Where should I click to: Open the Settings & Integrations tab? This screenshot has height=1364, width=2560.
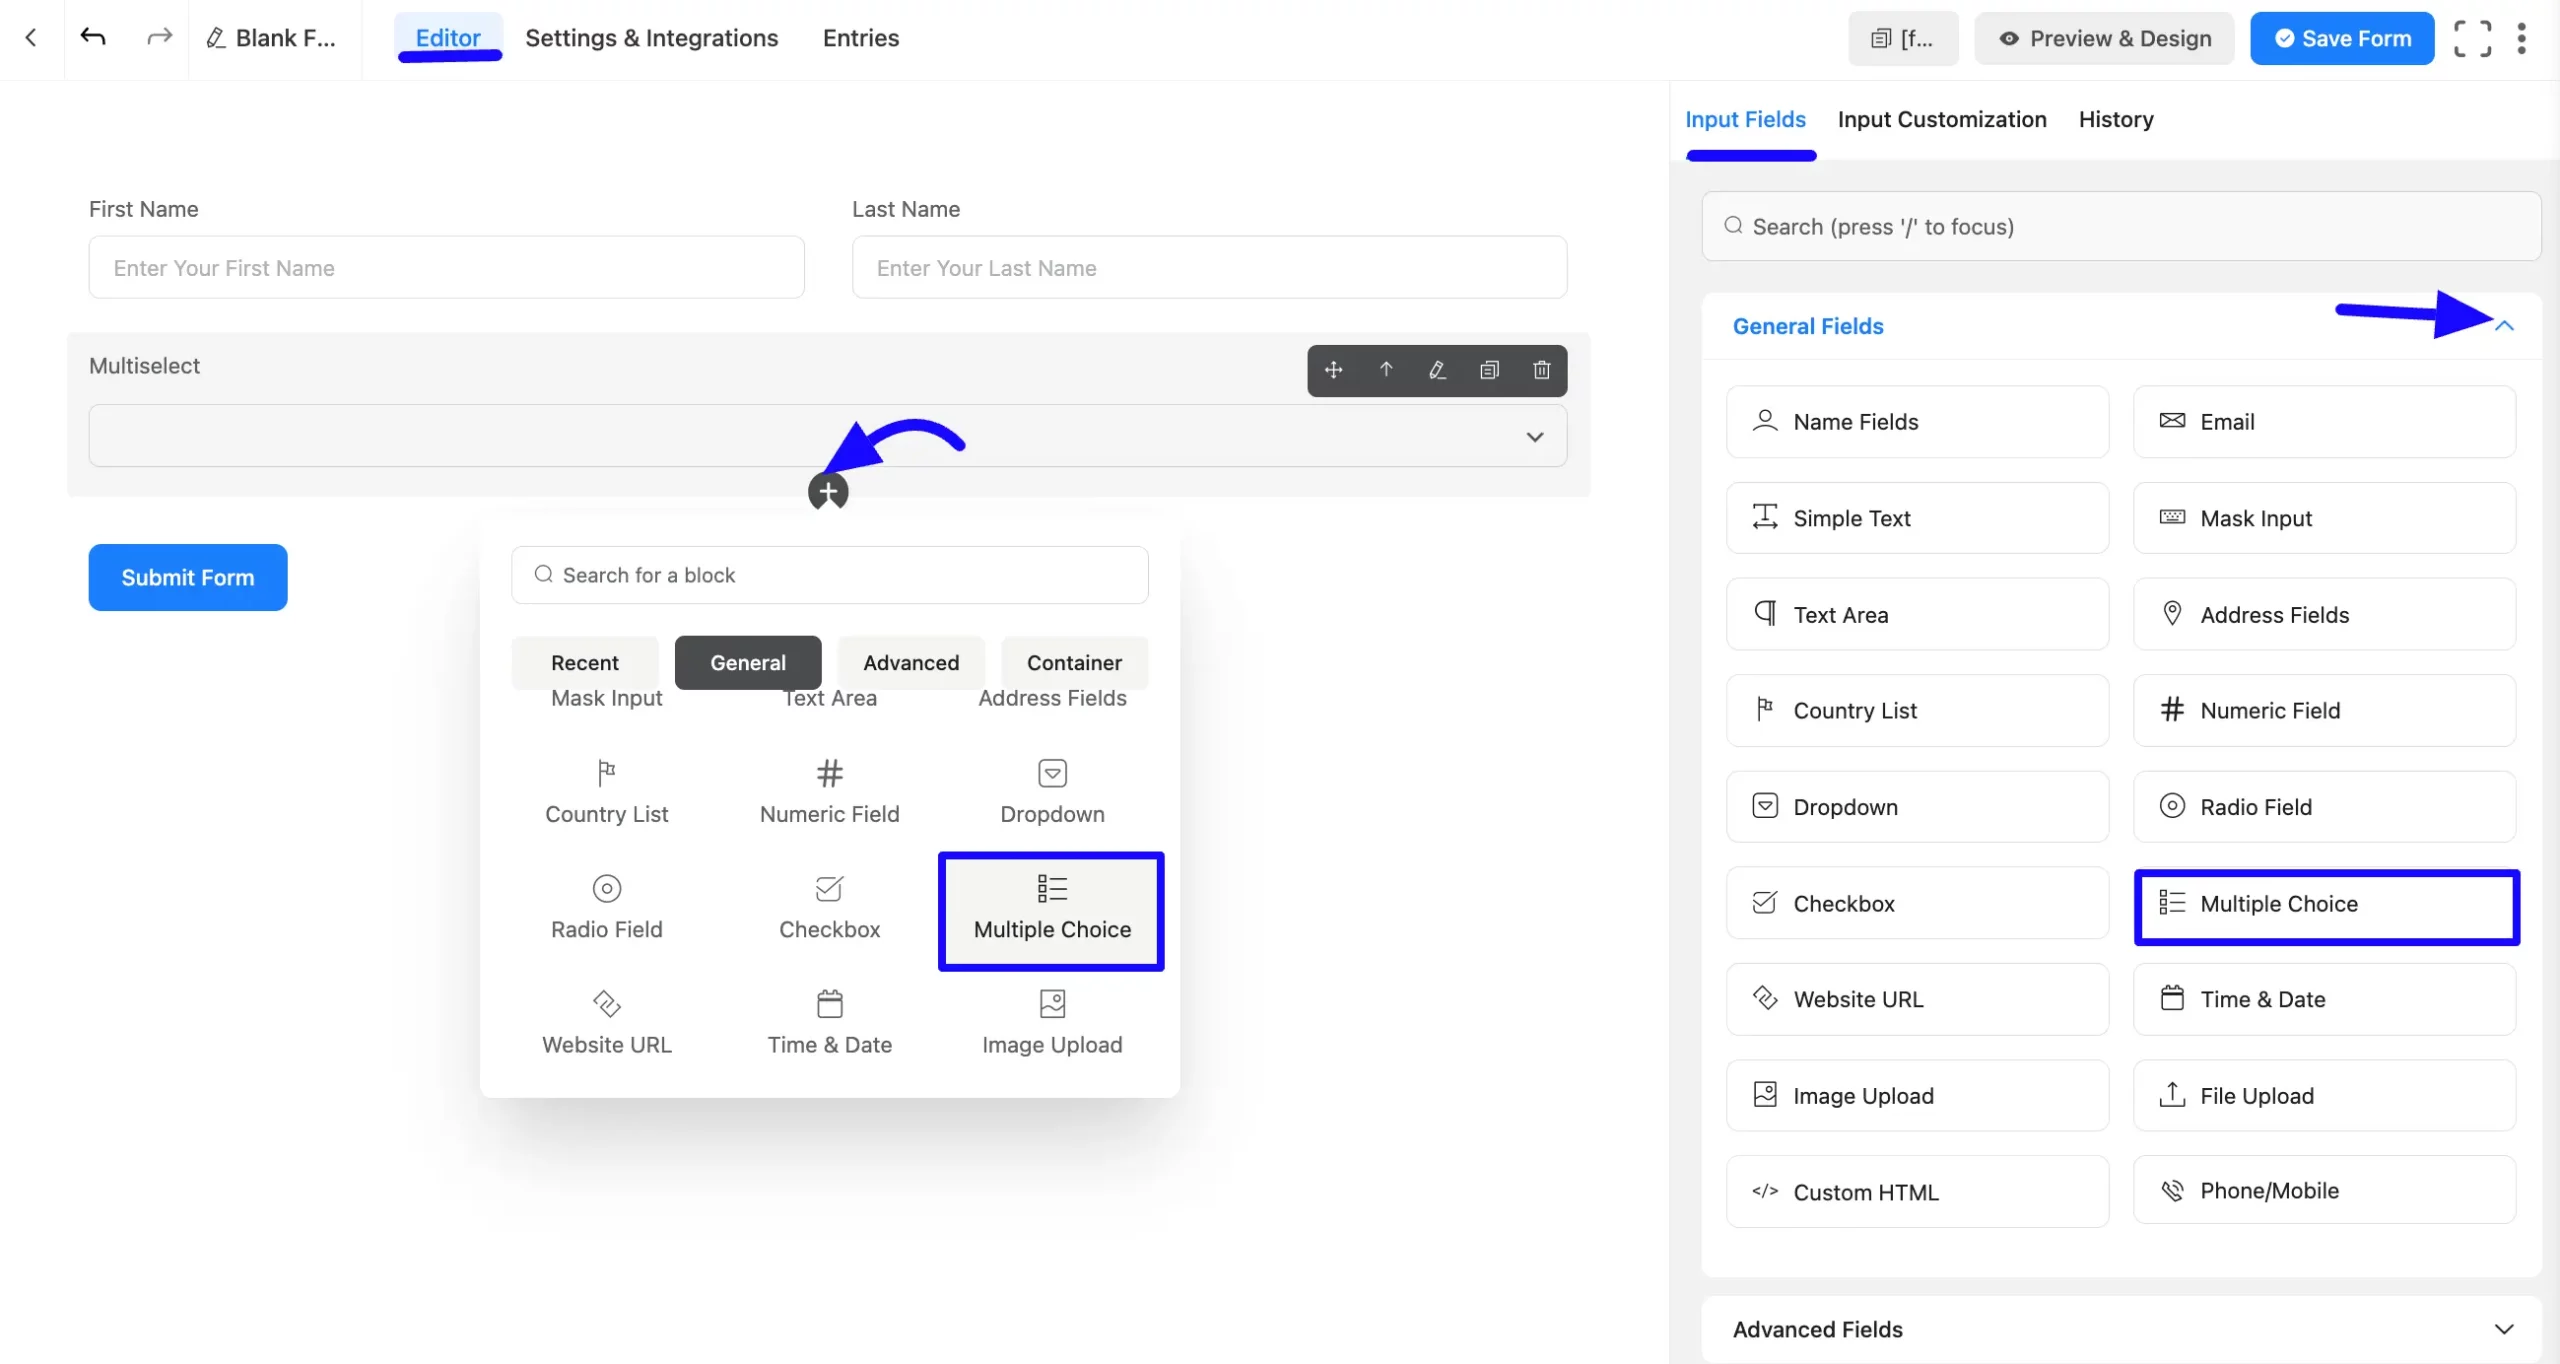tap(651, 38)
